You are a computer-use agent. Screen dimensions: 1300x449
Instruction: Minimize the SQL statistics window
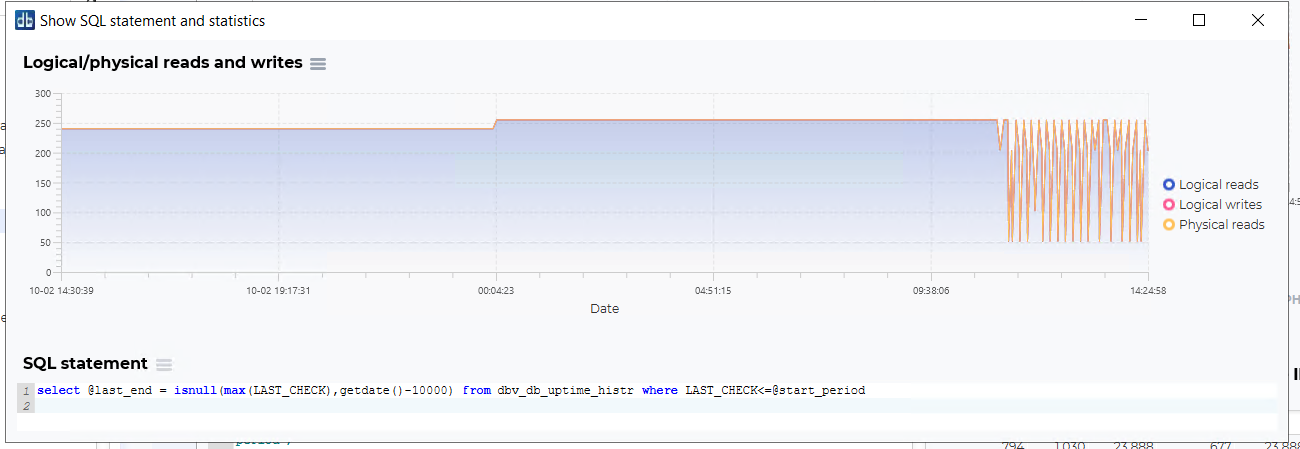[1141, 20]
